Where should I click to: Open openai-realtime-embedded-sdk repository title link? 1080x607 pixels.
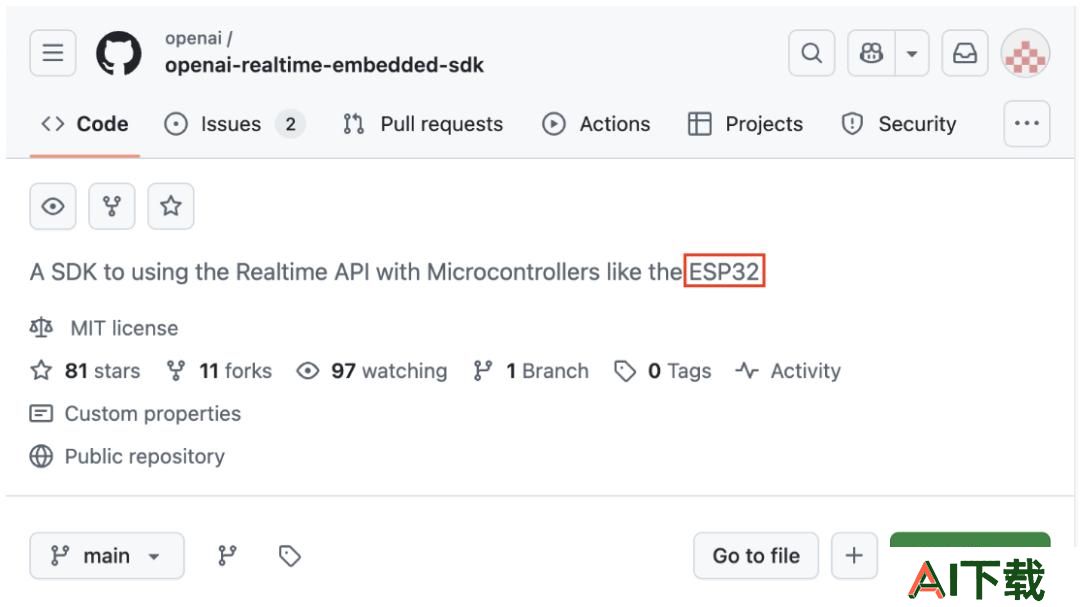click(x=324, y=65)
